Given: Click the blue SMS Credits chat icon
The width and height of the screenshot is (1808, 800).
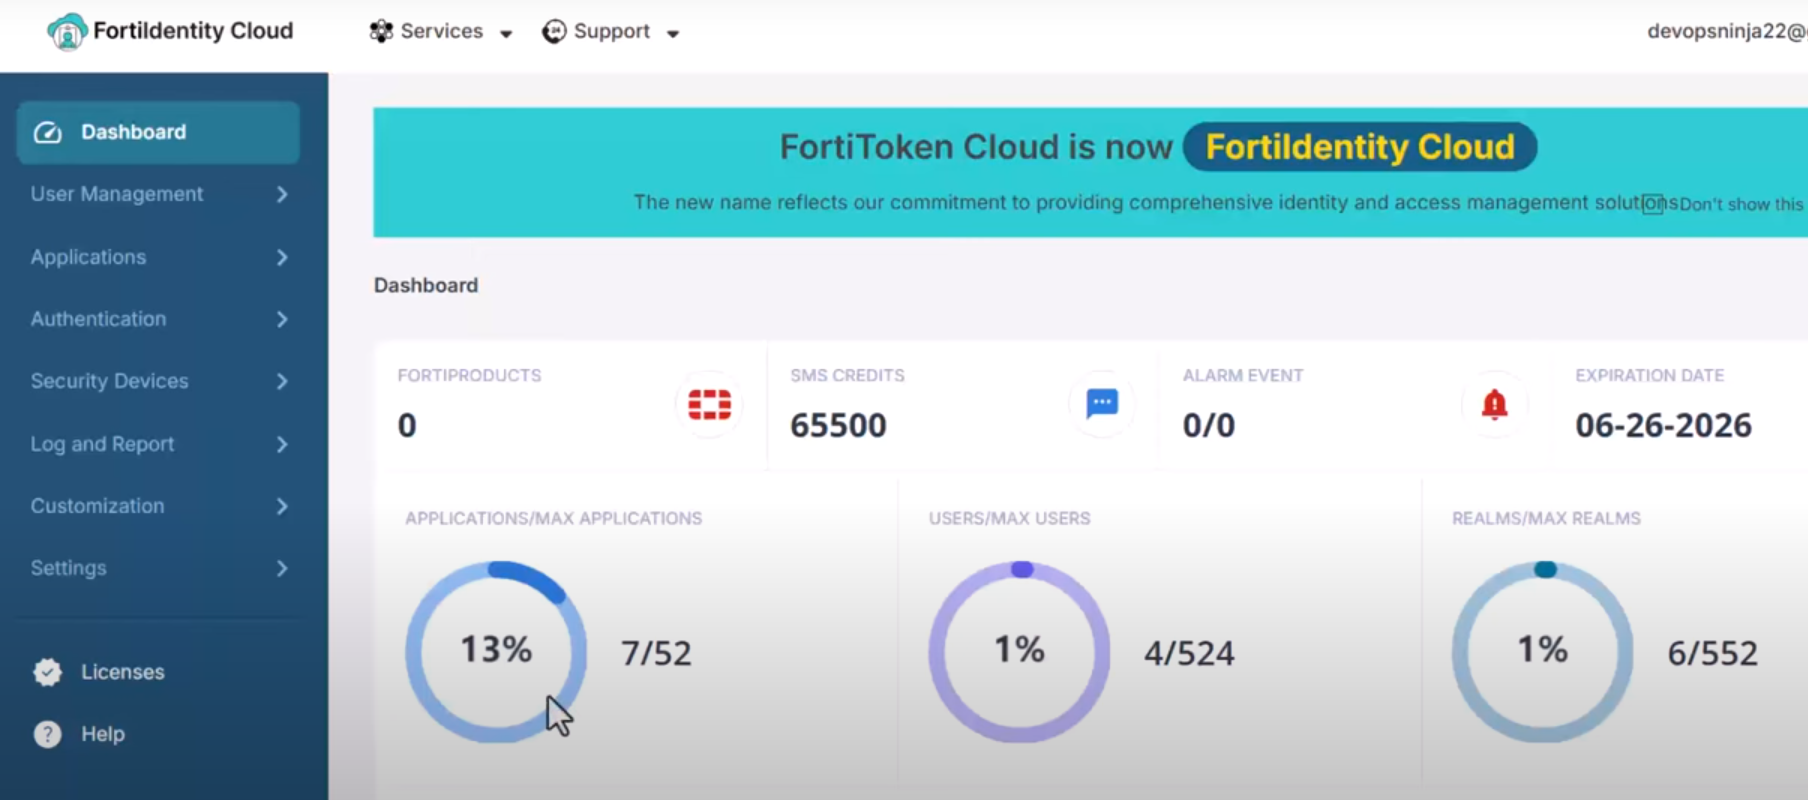Looking at the screenshot, I should tap(1102, 403).
